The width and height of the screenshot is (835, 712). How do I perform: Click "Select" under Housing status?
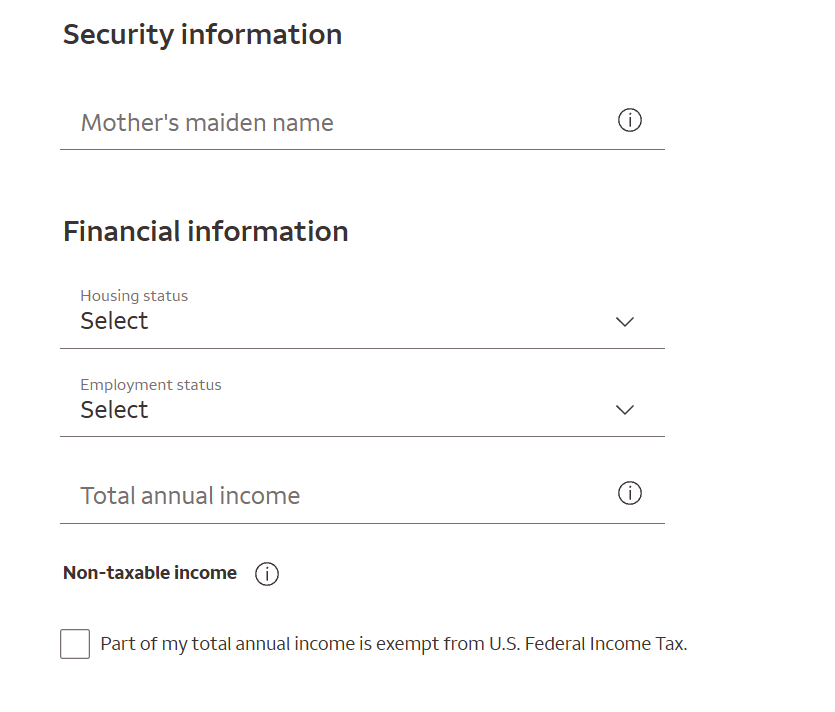pyautogui.click(x=114, y=321)
